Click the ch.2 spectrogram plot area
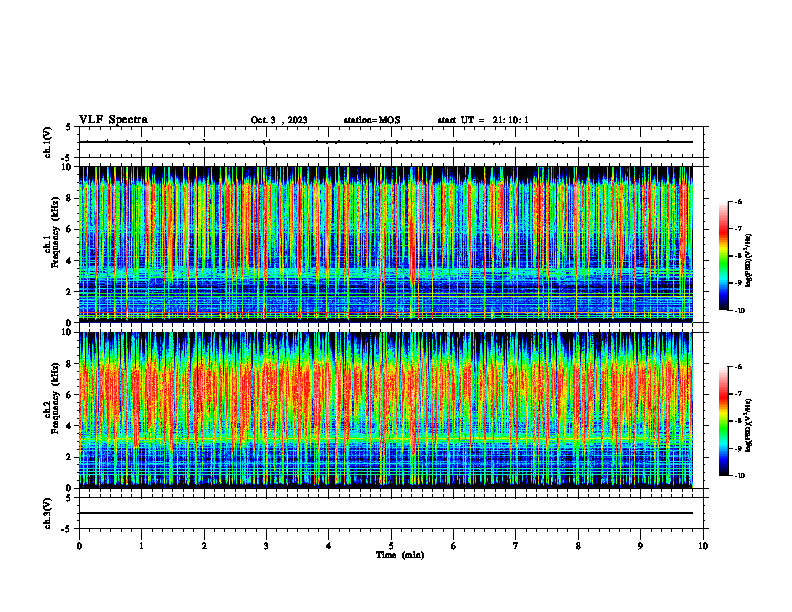792x612 pixels. 386,410
